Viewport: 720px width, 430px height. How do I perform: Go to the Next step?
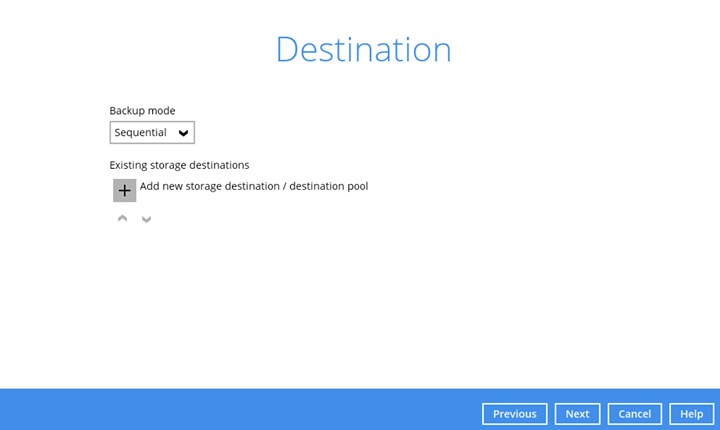[577, 414]
